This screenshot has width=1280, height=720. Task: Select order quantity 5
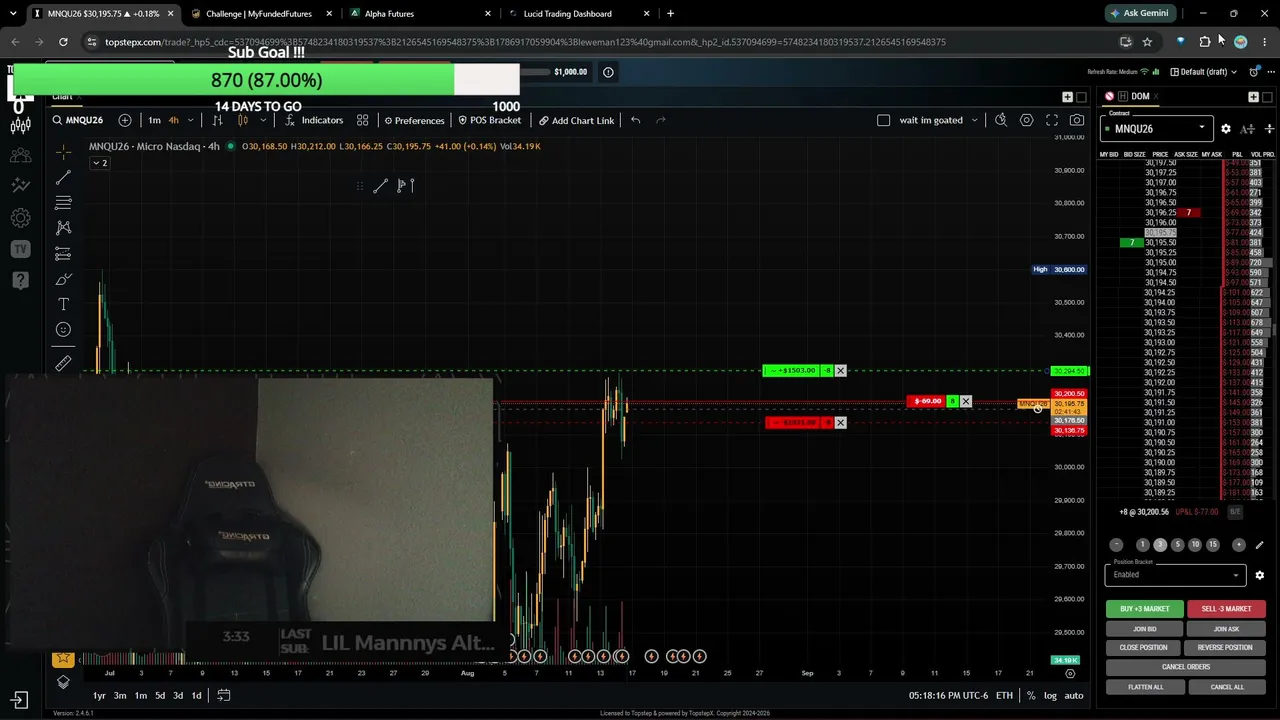pyautogui.click(x=1177, y=545)
